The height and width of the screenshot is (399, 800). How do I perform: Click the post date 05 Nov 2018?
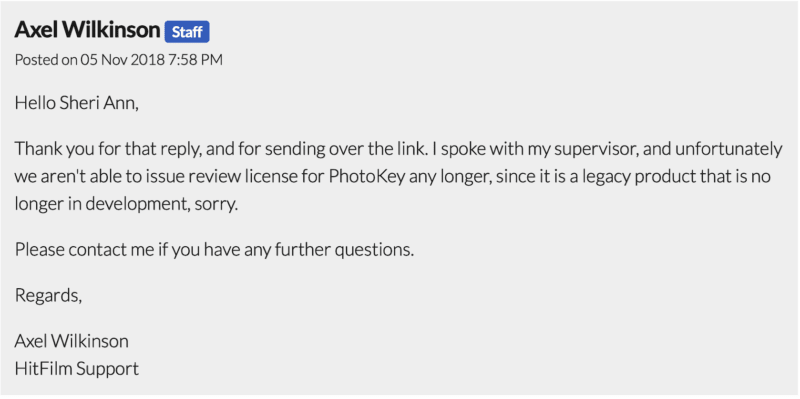[x=122, y=60]
